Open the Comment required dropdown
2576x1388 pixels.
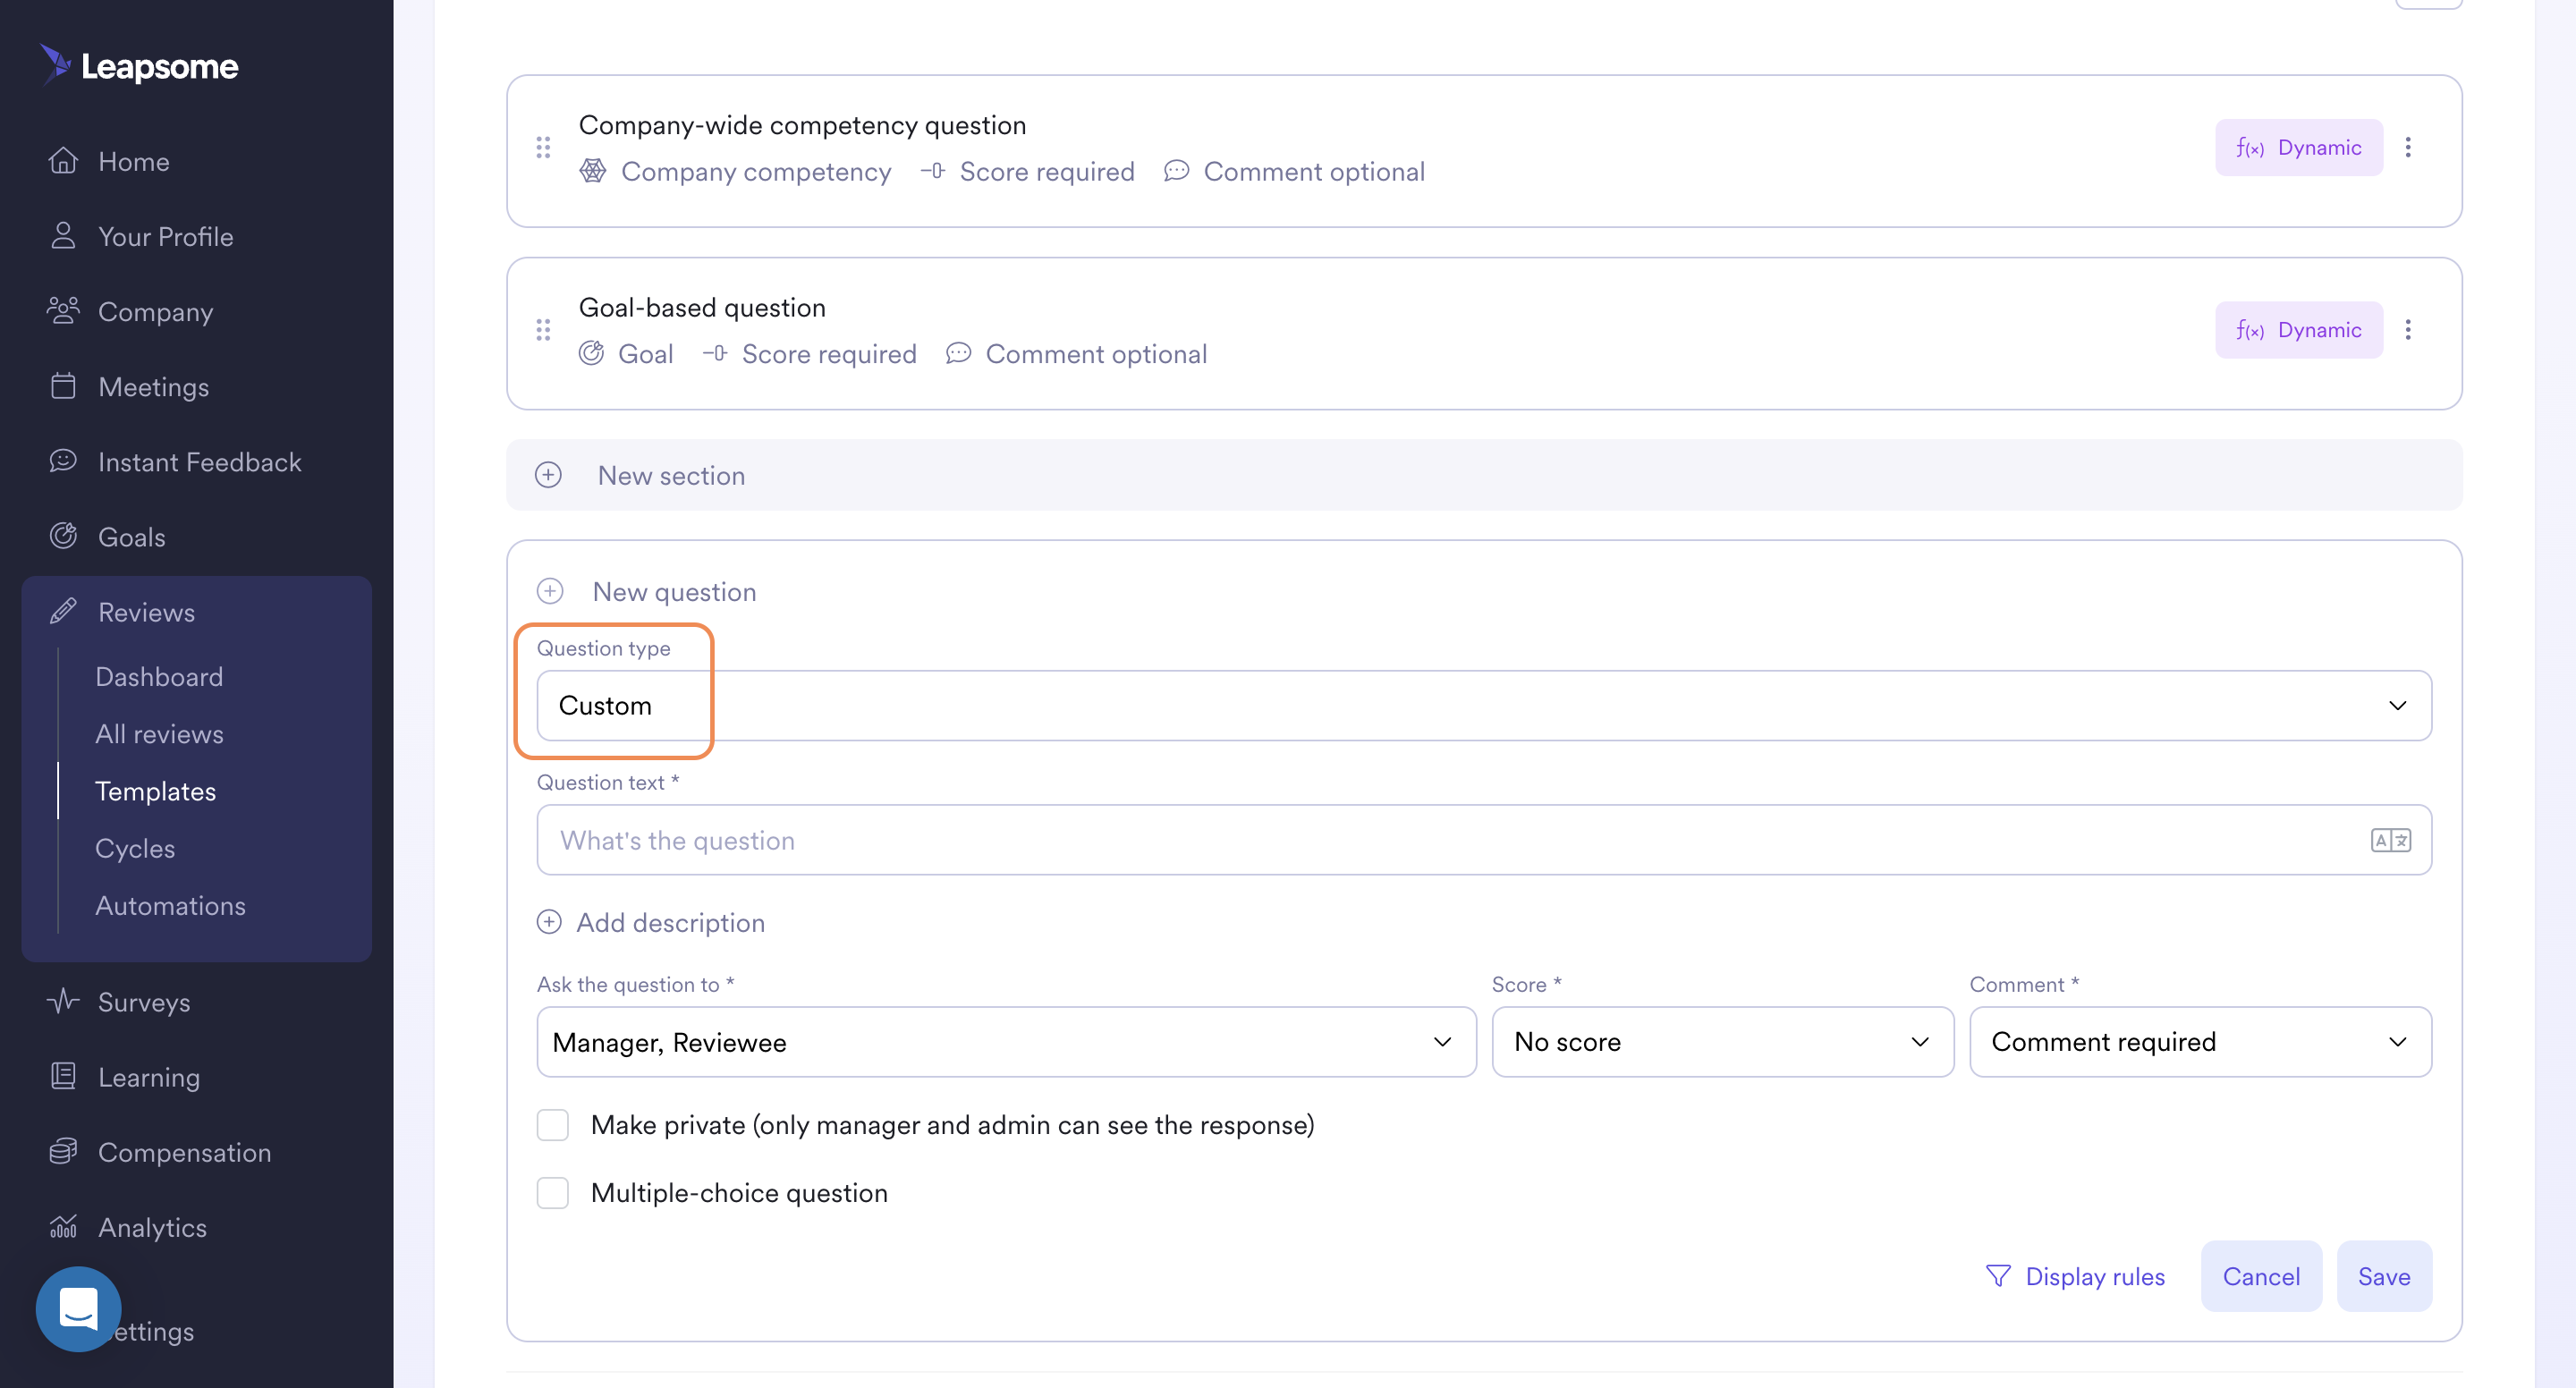[2200, 1042]
